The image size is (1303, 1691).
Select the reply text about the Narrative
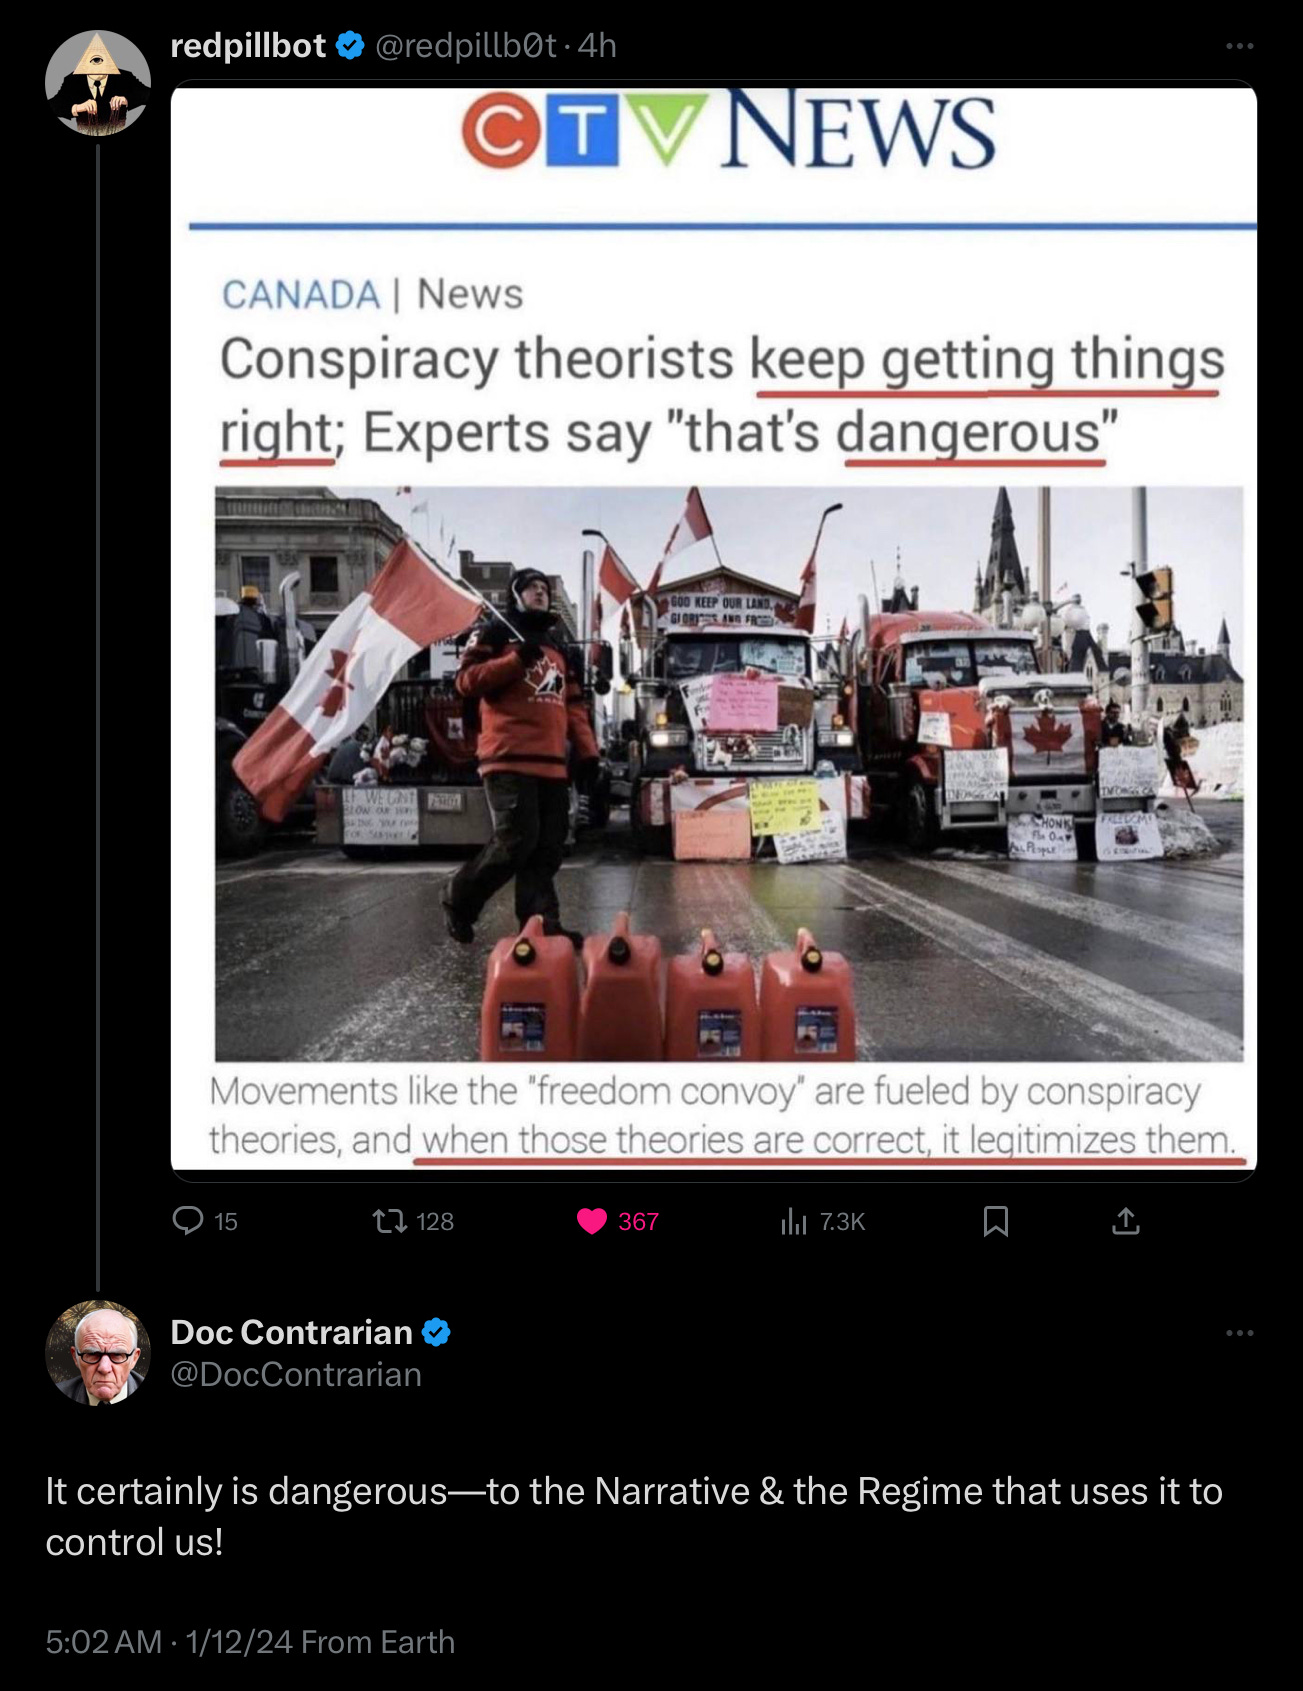634,1516
